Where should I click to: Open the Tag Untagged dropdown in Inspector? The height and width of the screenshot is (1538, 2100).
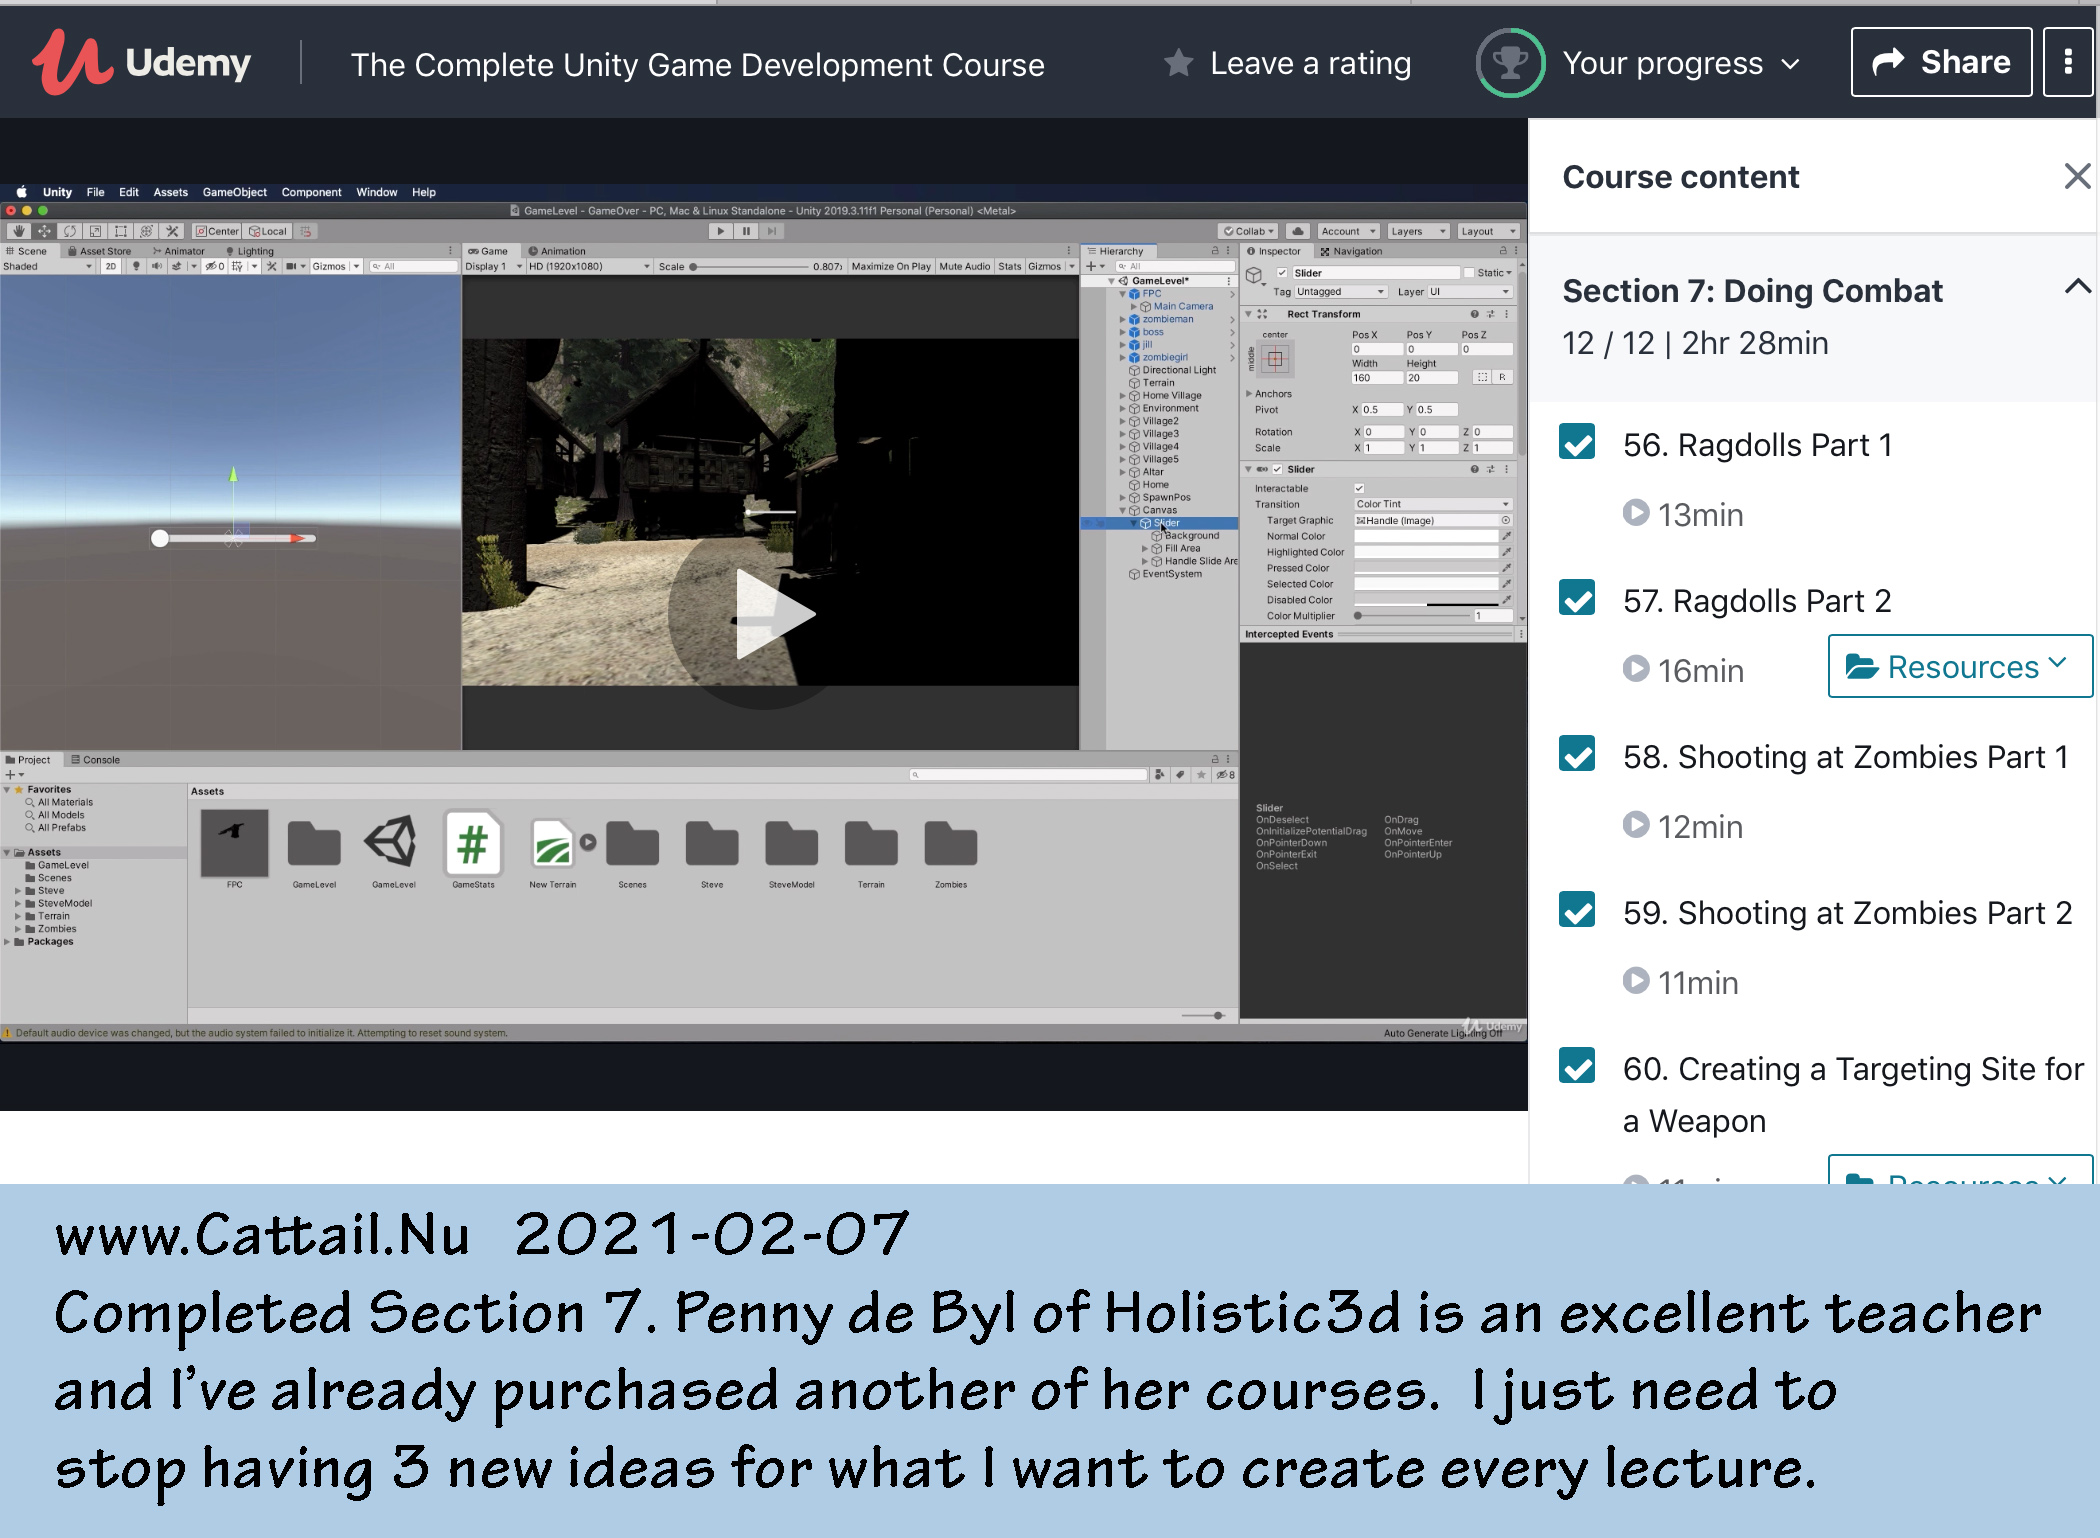[1340, 292]
